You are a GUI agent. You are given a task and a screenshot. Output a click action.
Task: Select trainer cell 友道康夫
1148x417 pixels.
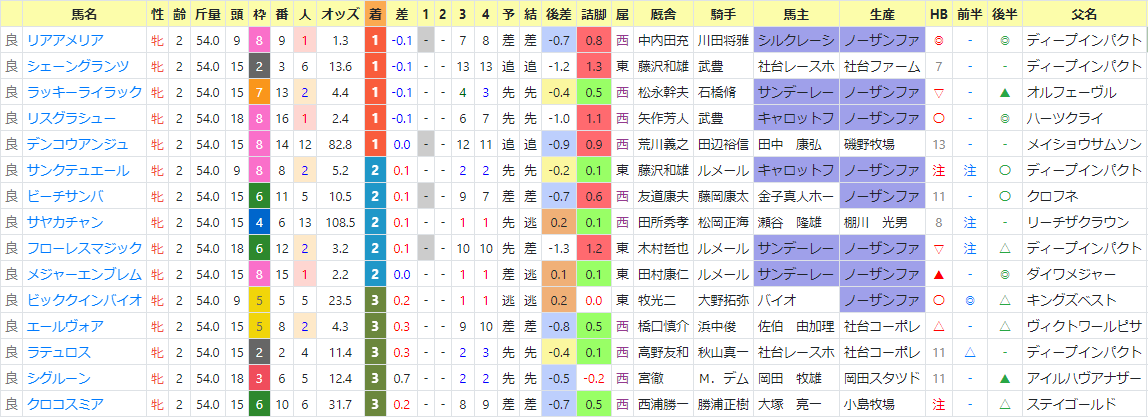click(663, 196)
